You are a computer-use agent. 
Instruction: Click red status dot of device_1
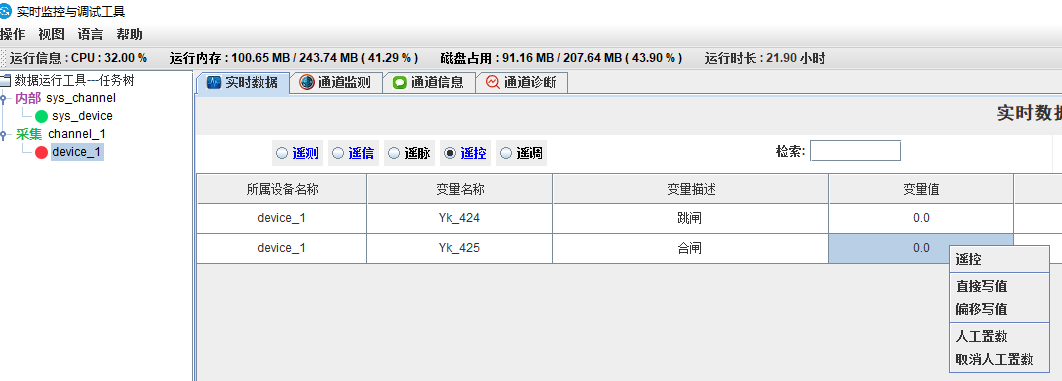click(42, 152)
